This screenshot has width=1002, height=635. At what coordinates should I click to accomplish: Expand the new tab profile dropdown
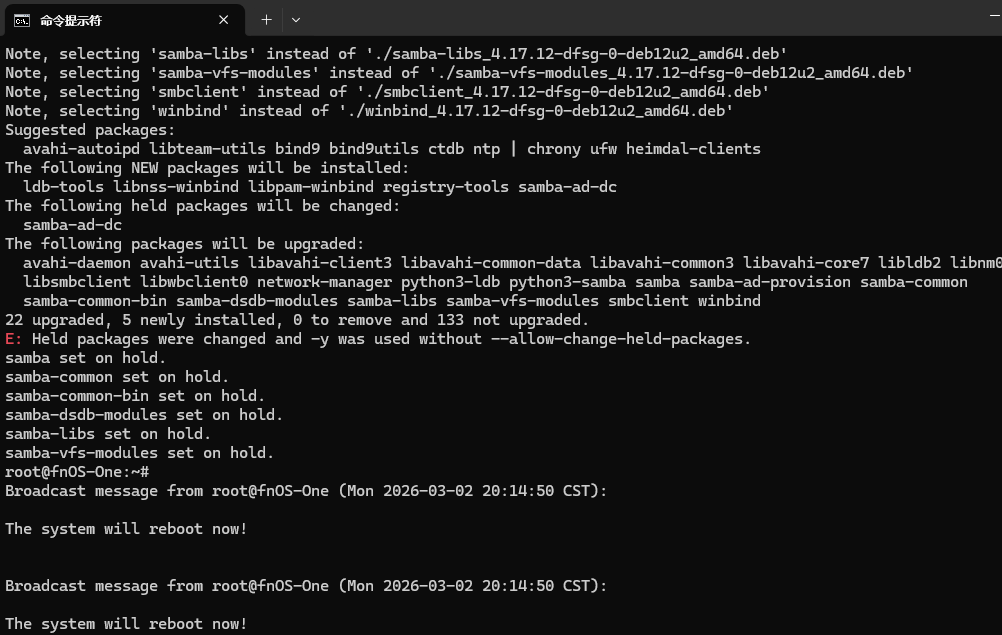point(296,20)
